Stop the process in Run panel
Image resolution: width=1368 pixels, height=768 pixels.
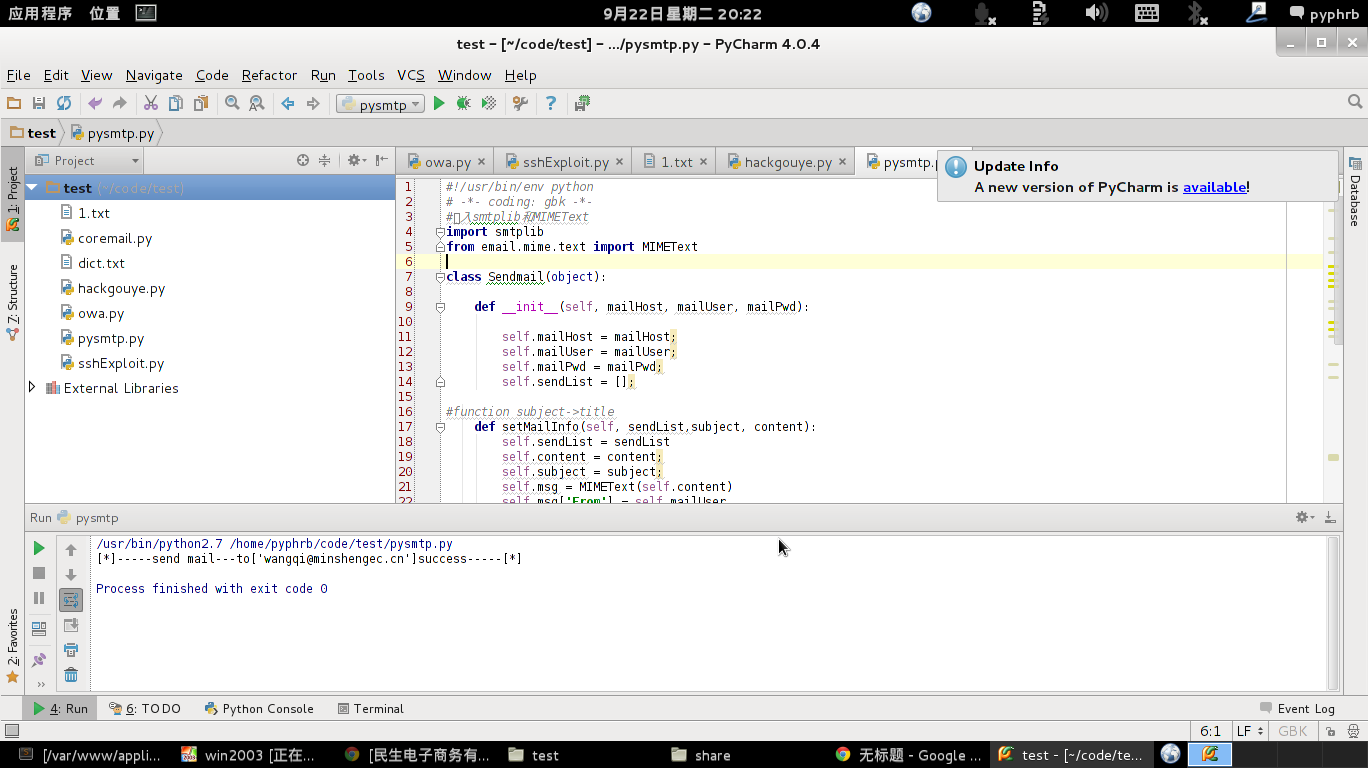(x=39, y=573)
